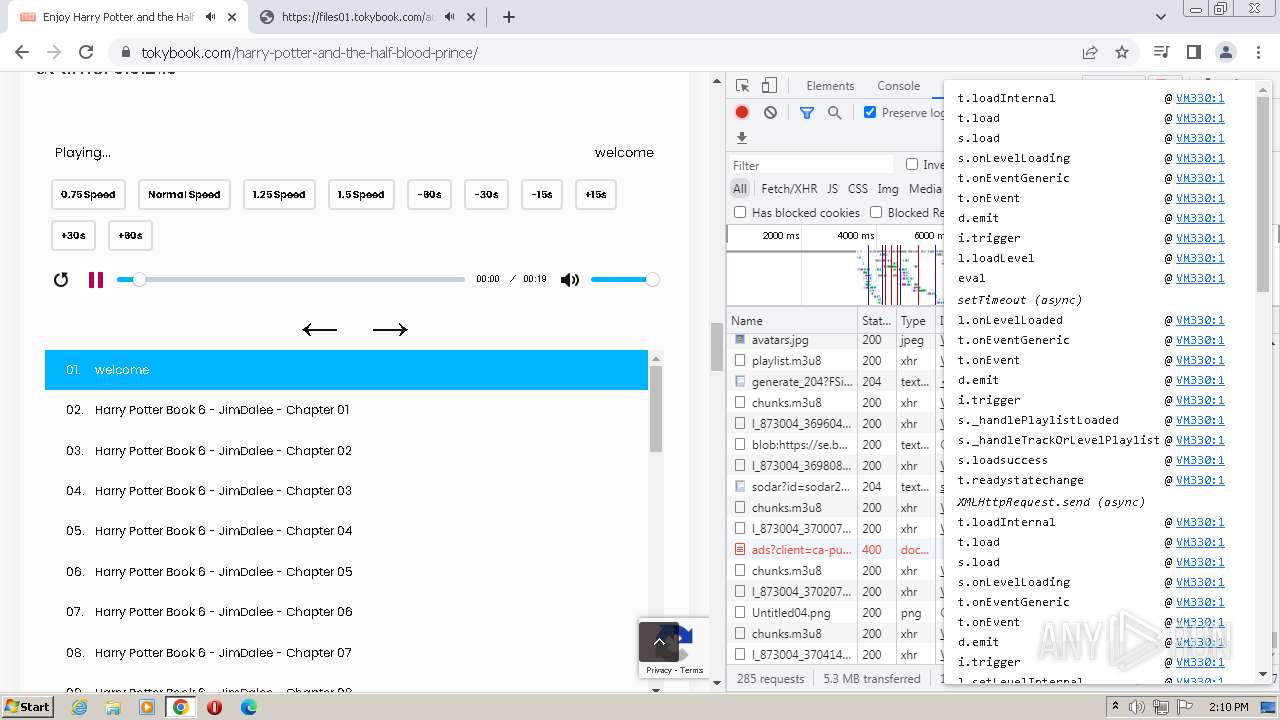Rewind with the -60s button
The width and height of the screenshot is (1280, 720).
[x=430, y=195]
